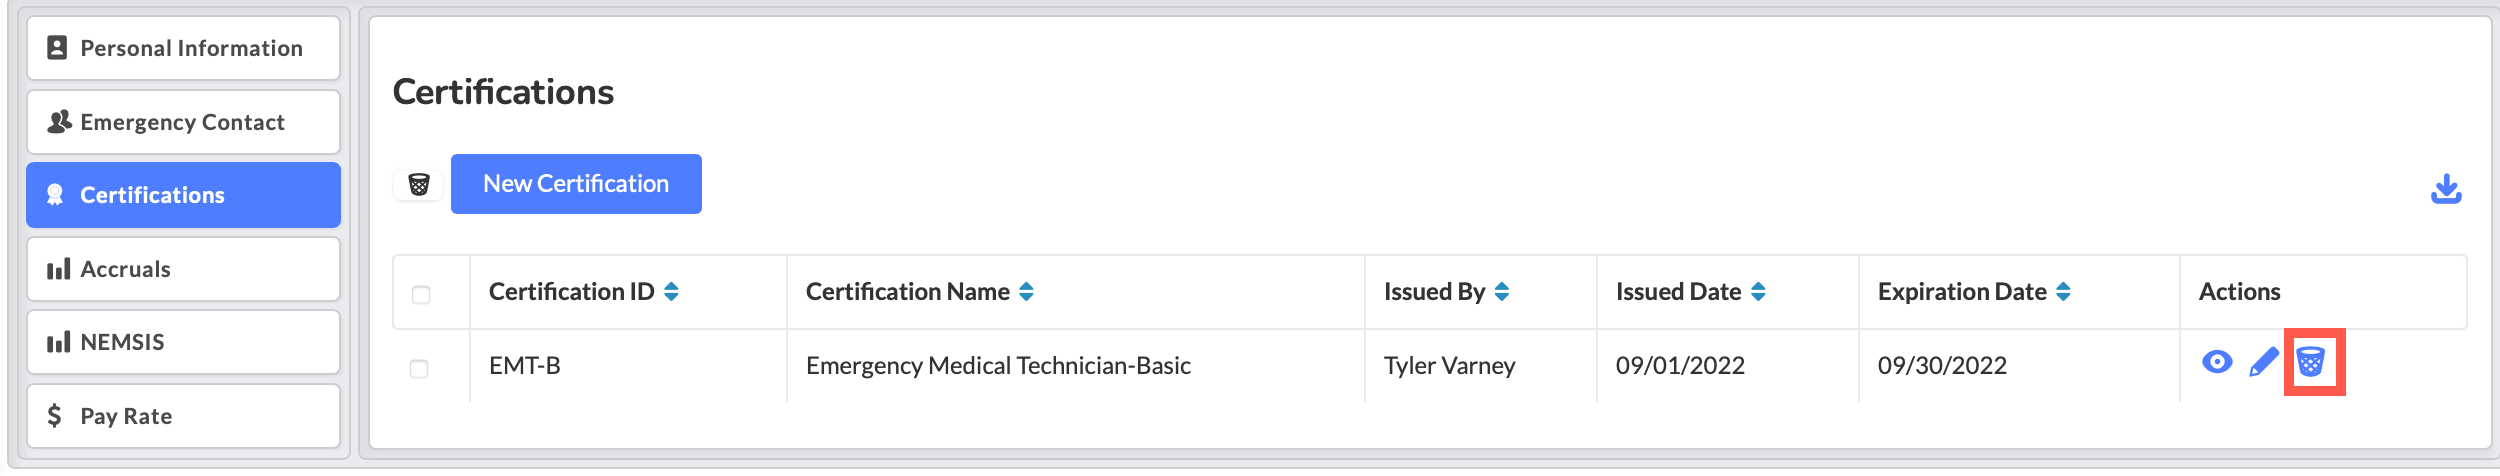Viewport: 2500px width, 476px height.
Task: Click bulk delete trash icon beside New Certification
Action: coord(419,184)
